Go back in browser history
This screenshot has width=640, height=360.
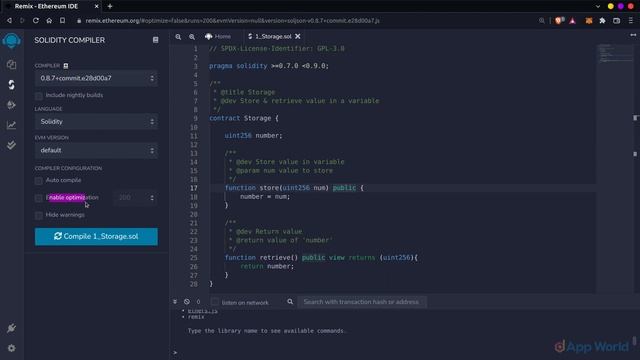point(9,20)
